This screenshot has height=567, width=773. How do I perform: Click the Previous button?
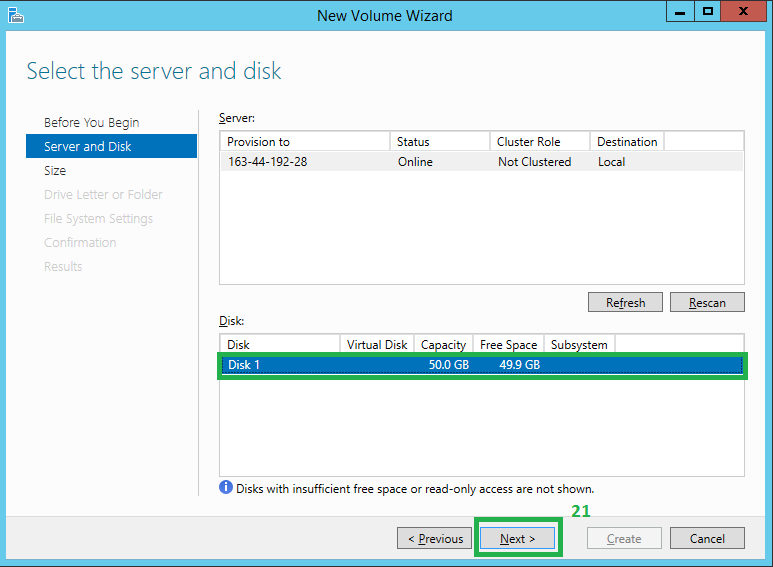(x=435, y=538)
